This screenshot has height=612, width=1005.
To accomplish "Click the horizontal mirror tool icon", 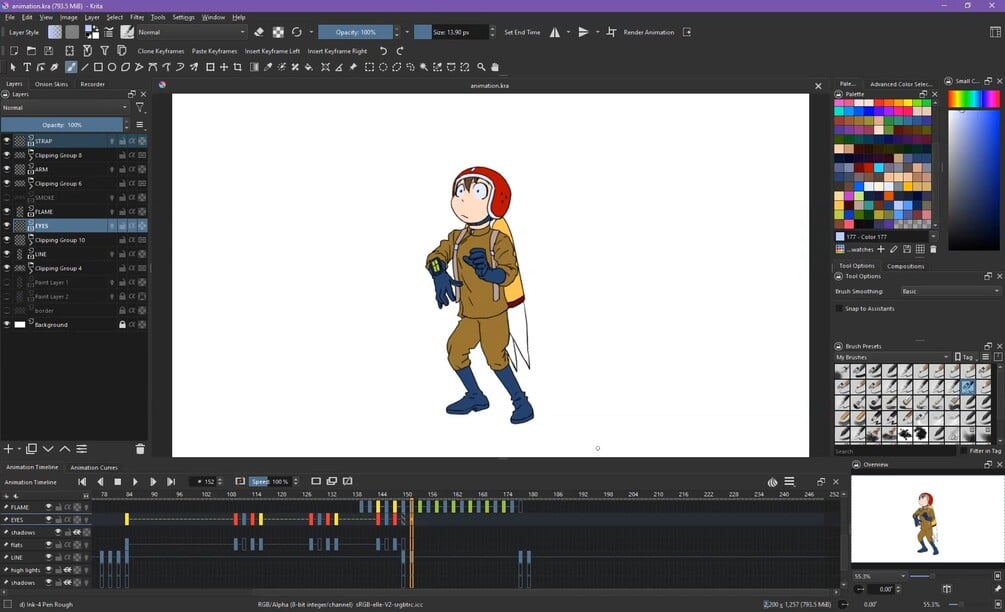I will click(555, 32).
